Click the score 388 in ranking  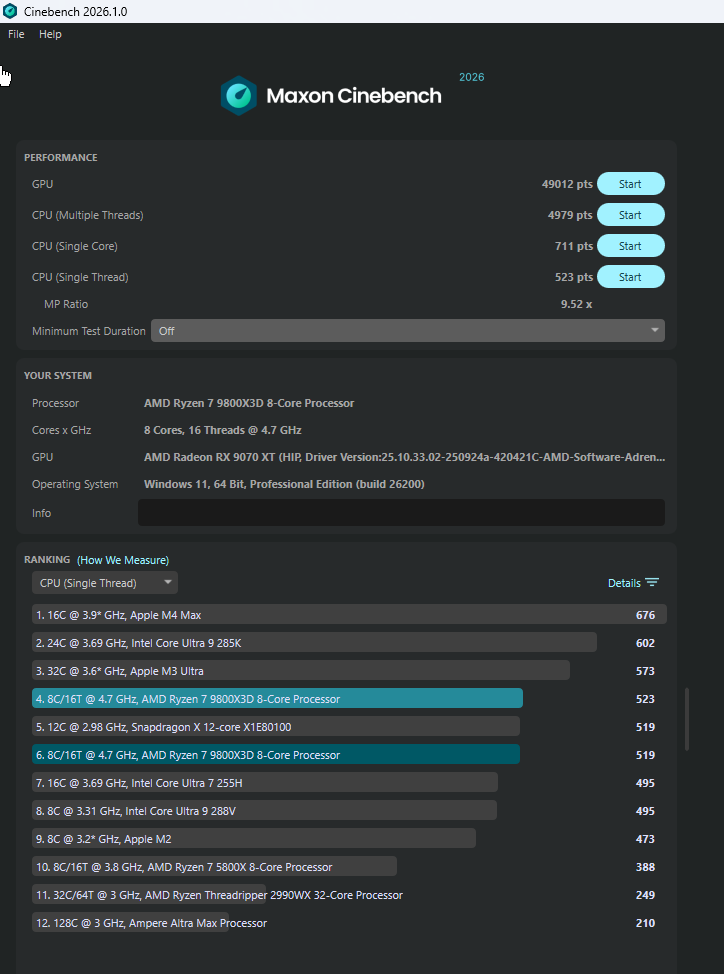pyautogui.click(x=645, y=866)
